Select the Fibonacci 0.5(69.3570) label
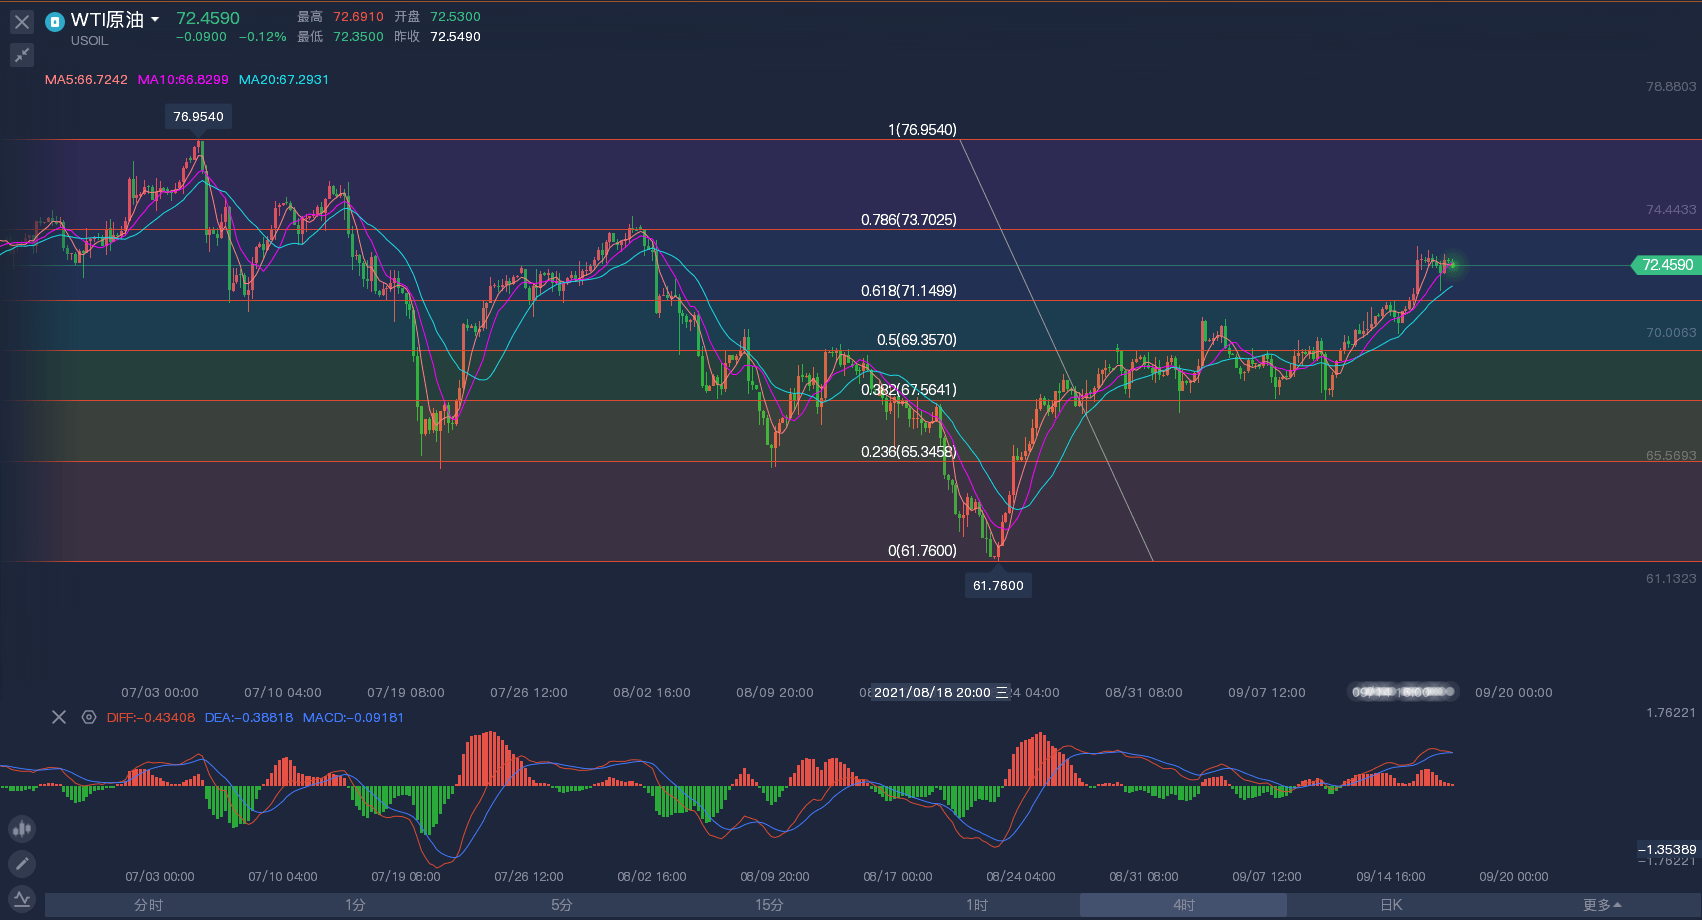 917,340
